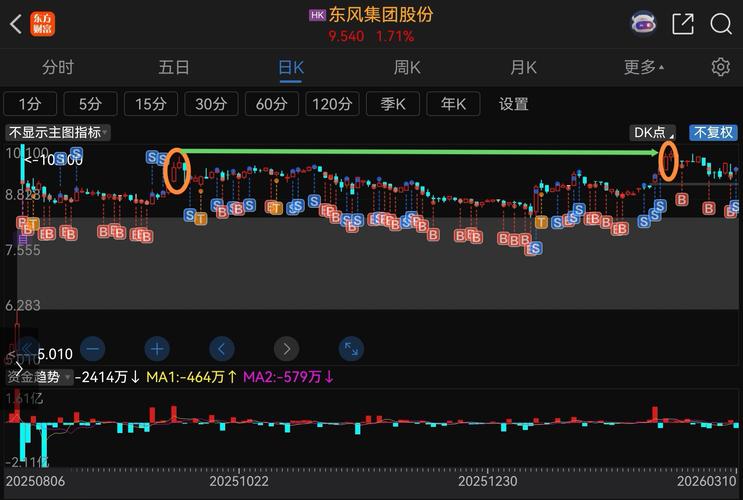Tap the back arrow icon
Viewport: 743px width, 500px height.
click(16, 24)
